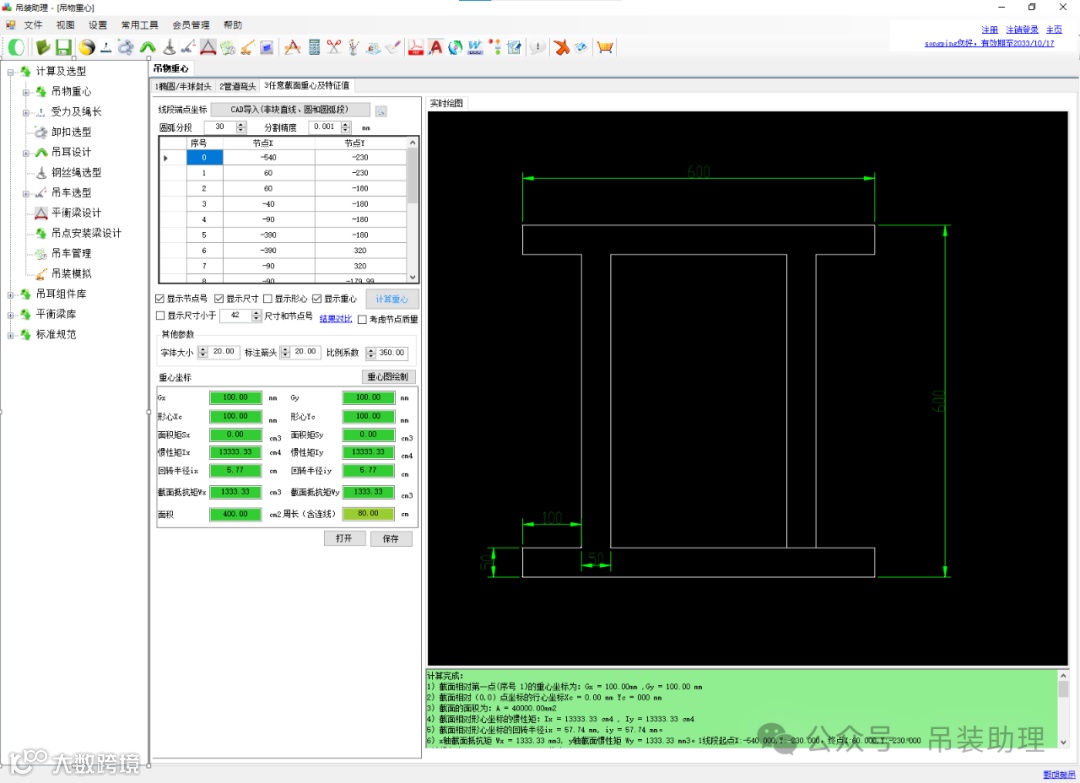Toggle the 显示节点号 checkbox
Image resolution: width=1080 pixels, height=783 pixels.
(161, 299)
